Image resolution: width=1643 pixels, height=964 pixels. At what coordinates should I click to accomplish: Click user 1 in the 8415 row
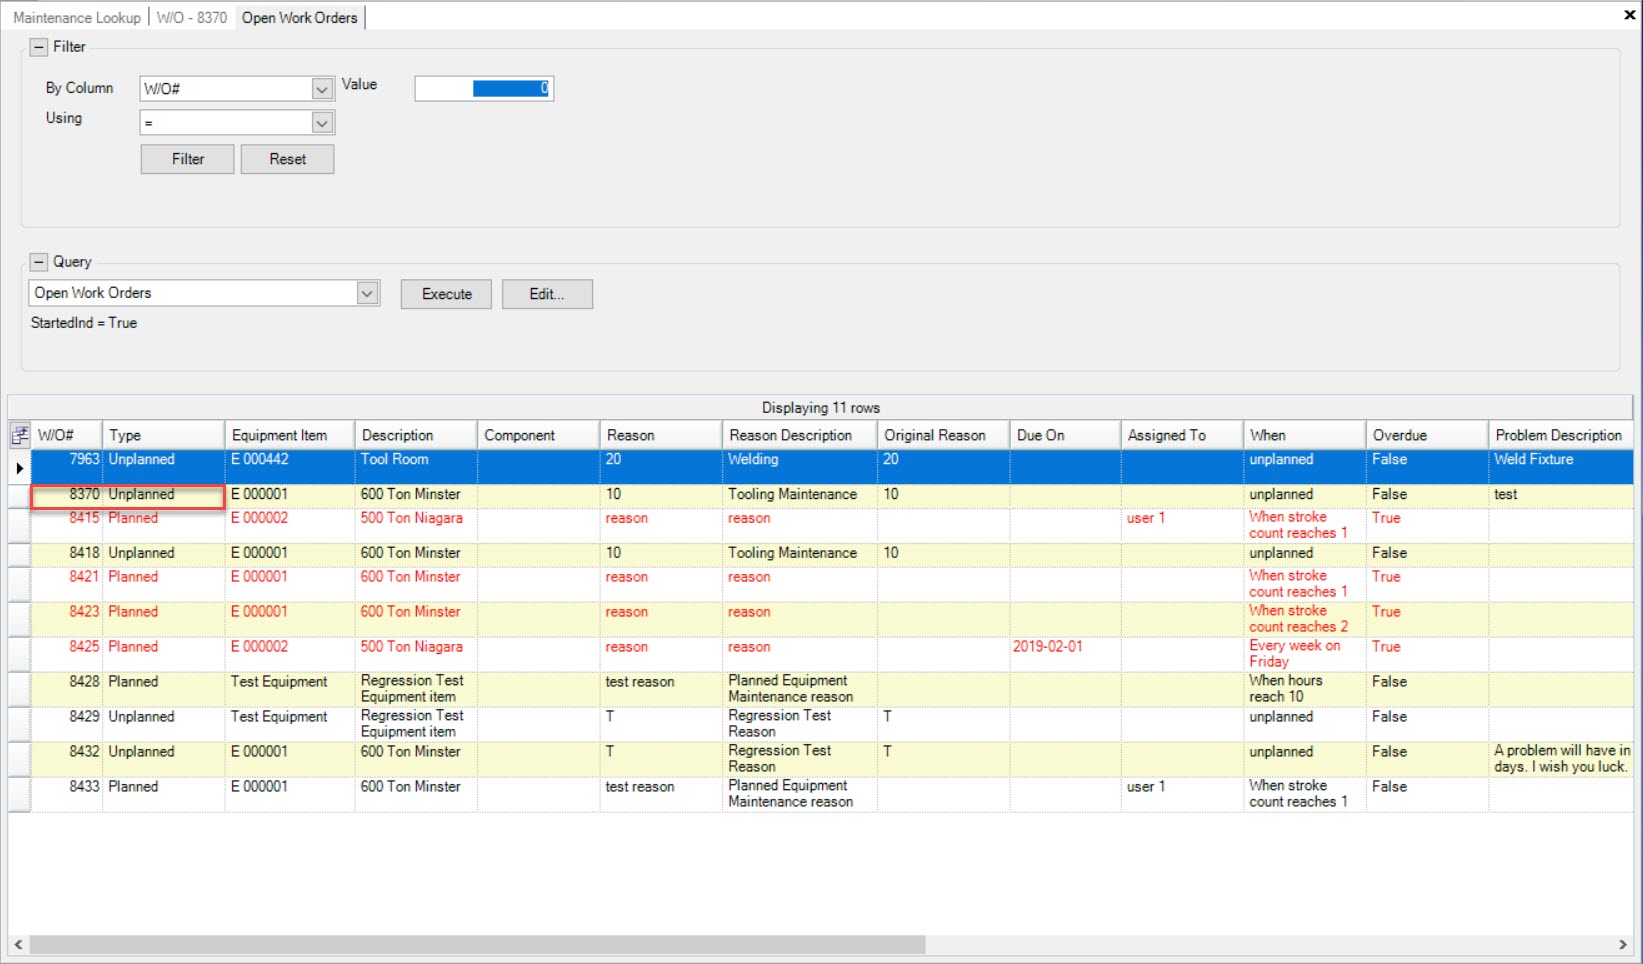pos(1182,526)
